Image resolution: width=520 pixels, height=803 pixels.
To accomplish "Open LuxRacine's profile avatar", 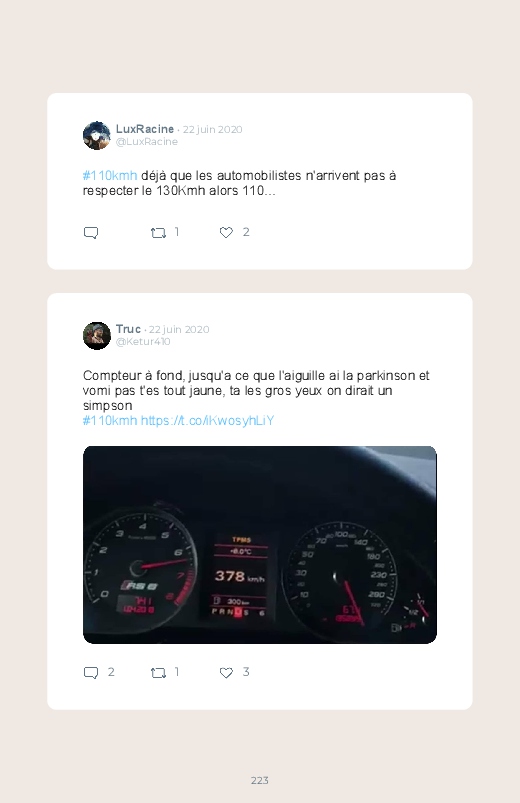I will click(x=97, y=136).
